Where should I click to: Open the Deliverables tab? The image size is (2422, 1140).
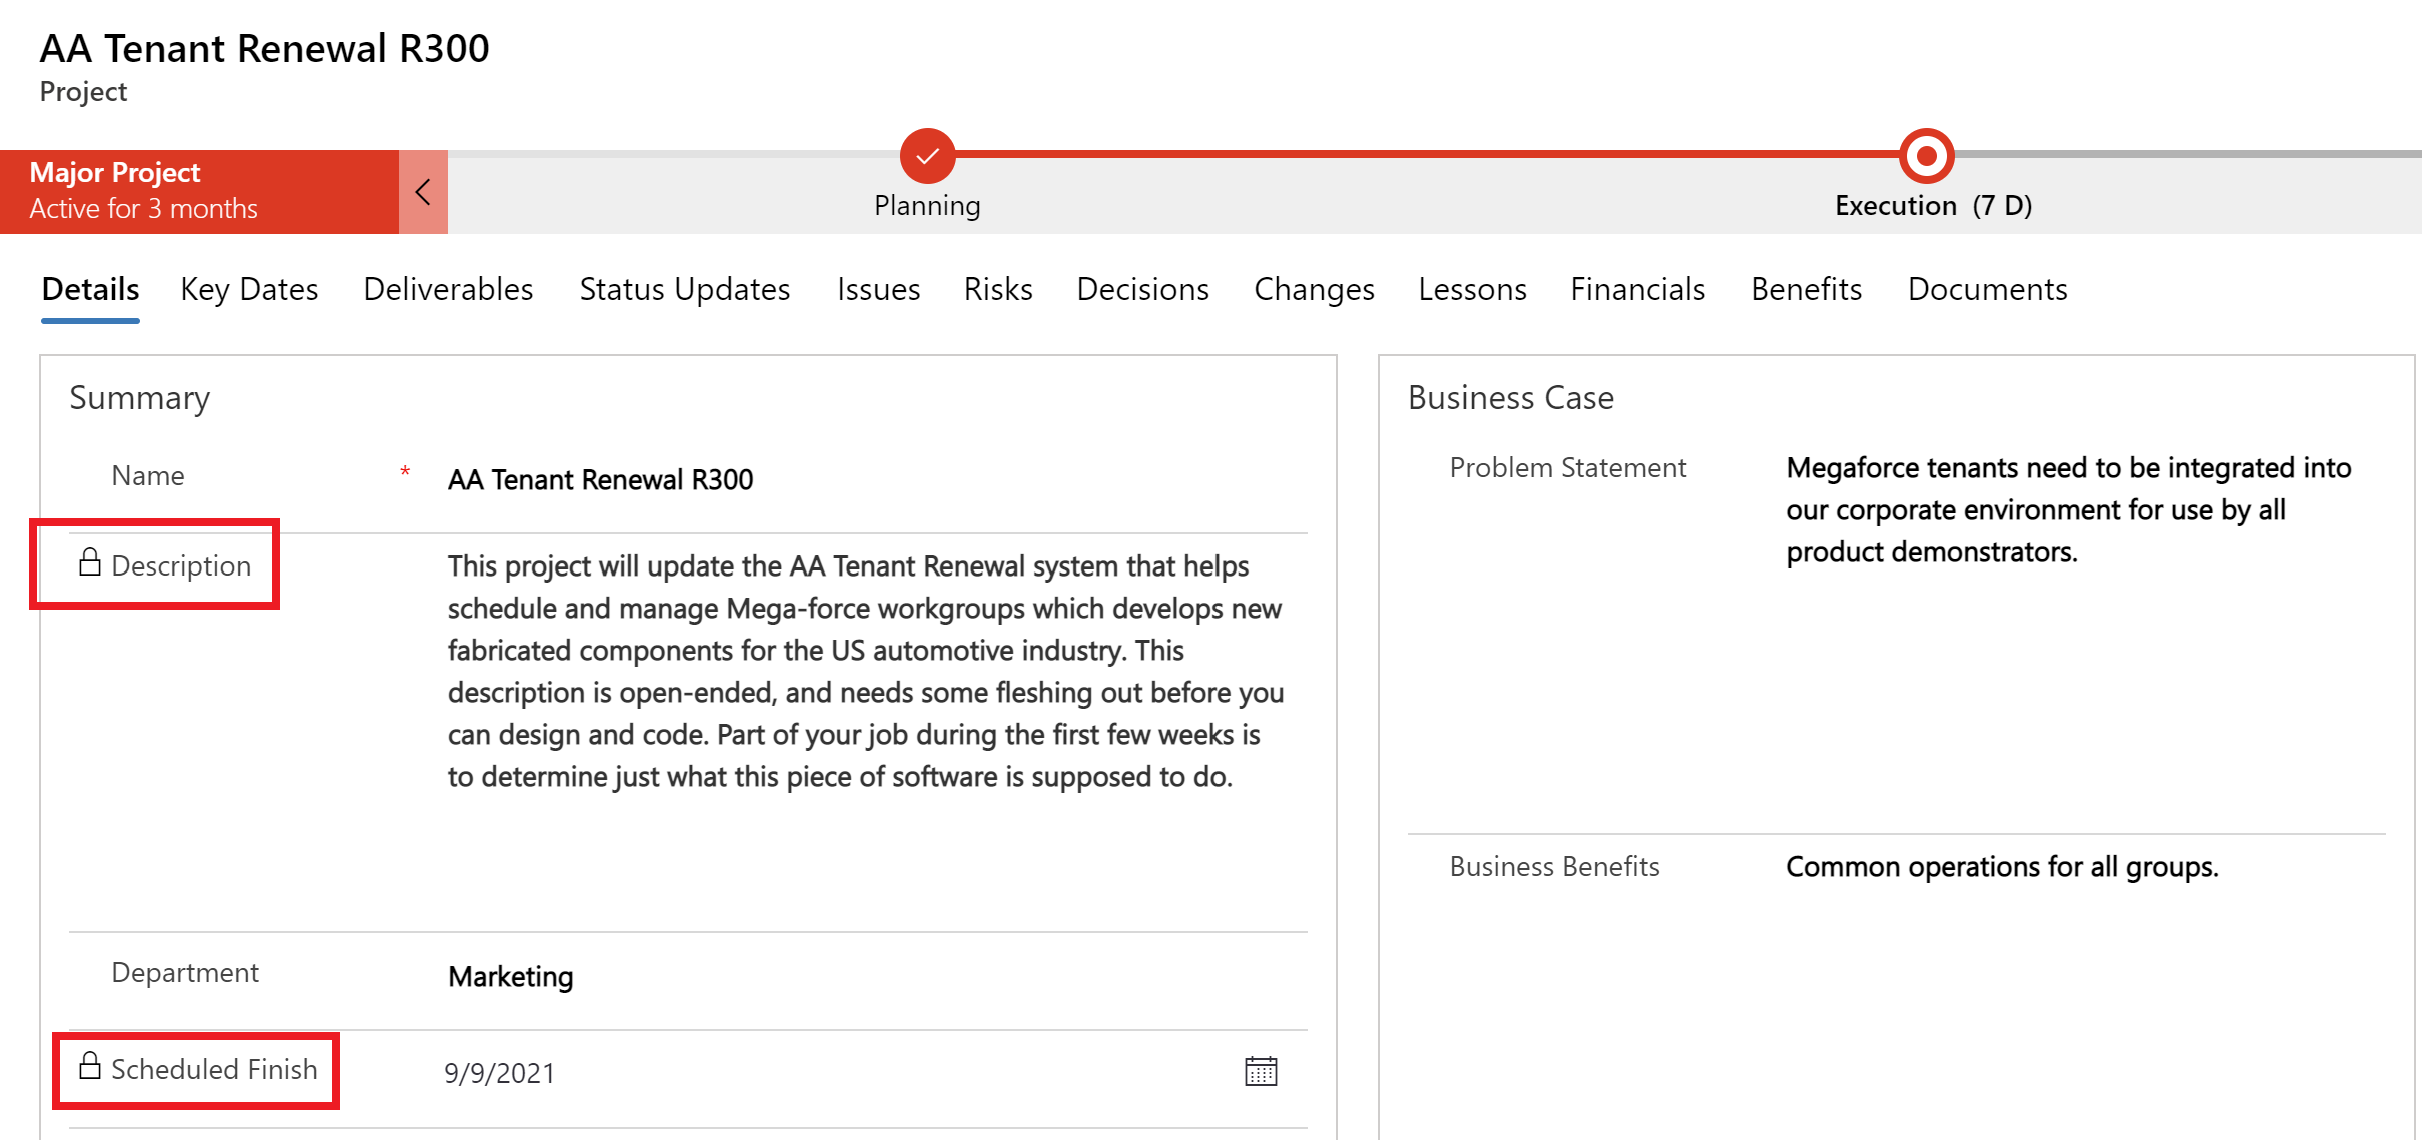448,289
